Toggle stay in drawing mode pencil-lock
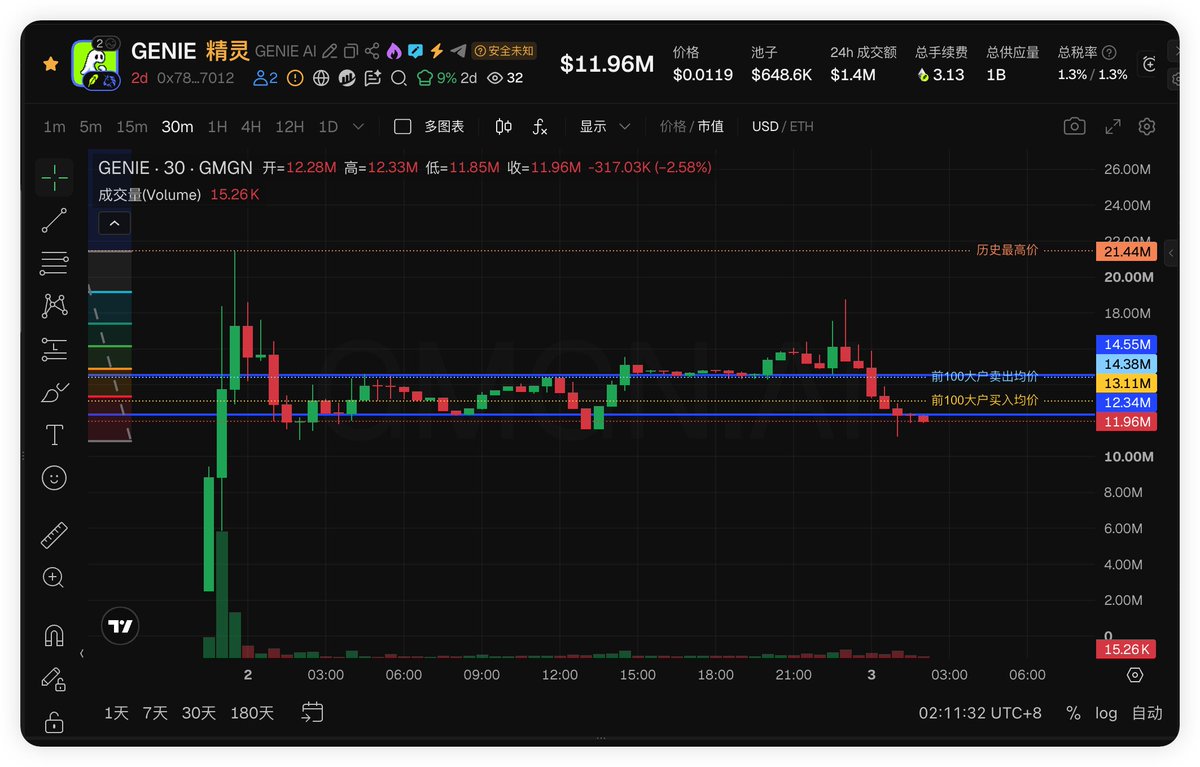The width and height of the screenshot is (1200, 767). [x=54, y=679]
